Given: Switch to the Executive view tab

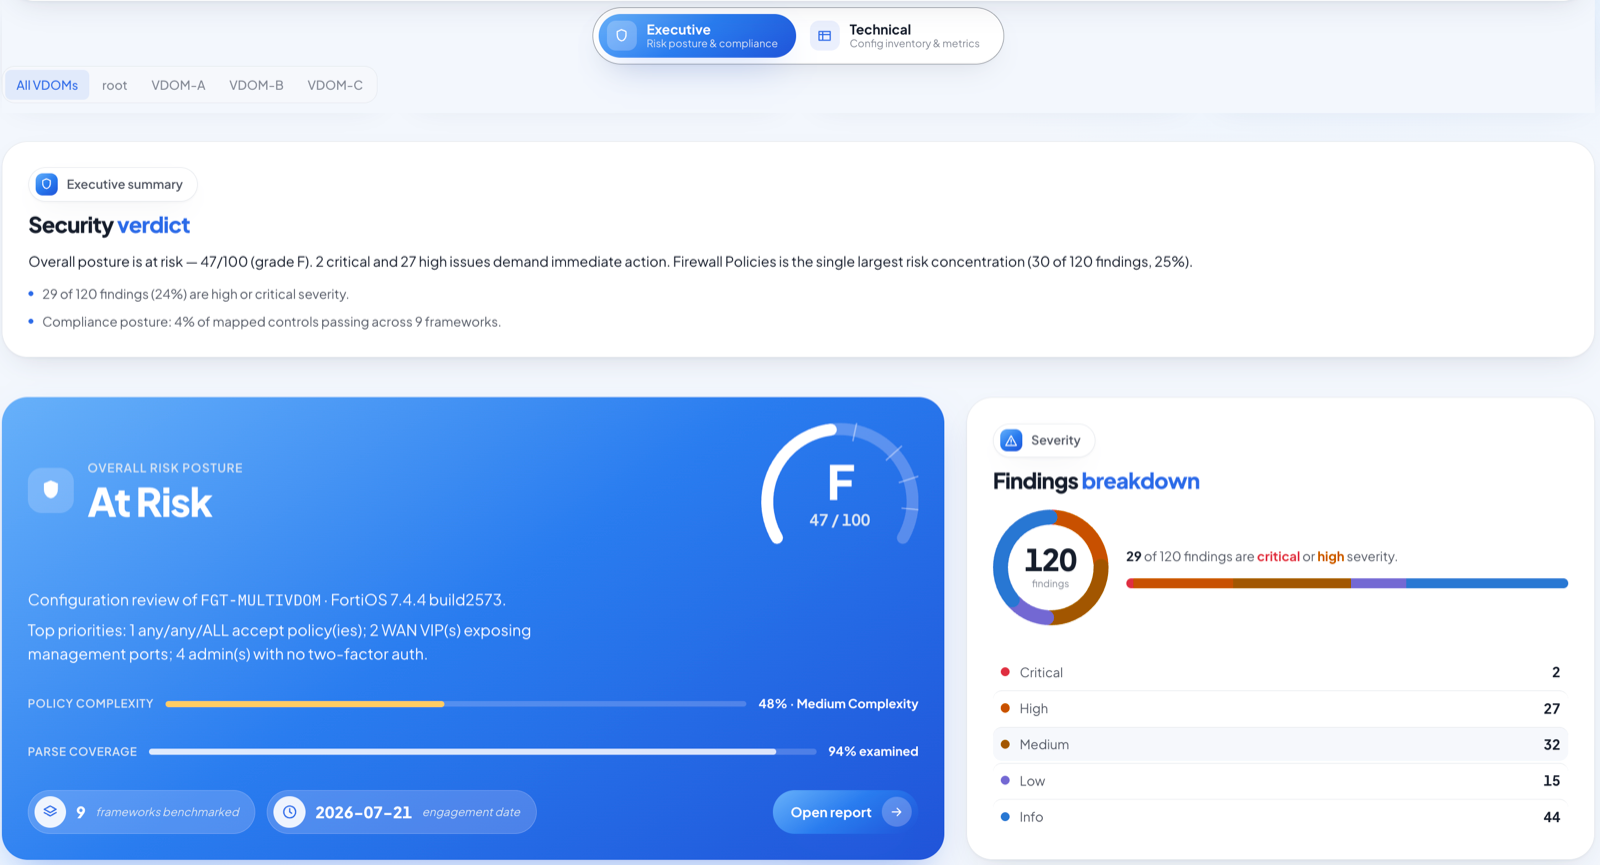Looking at the screenshot, I should [x=697, y=36].
